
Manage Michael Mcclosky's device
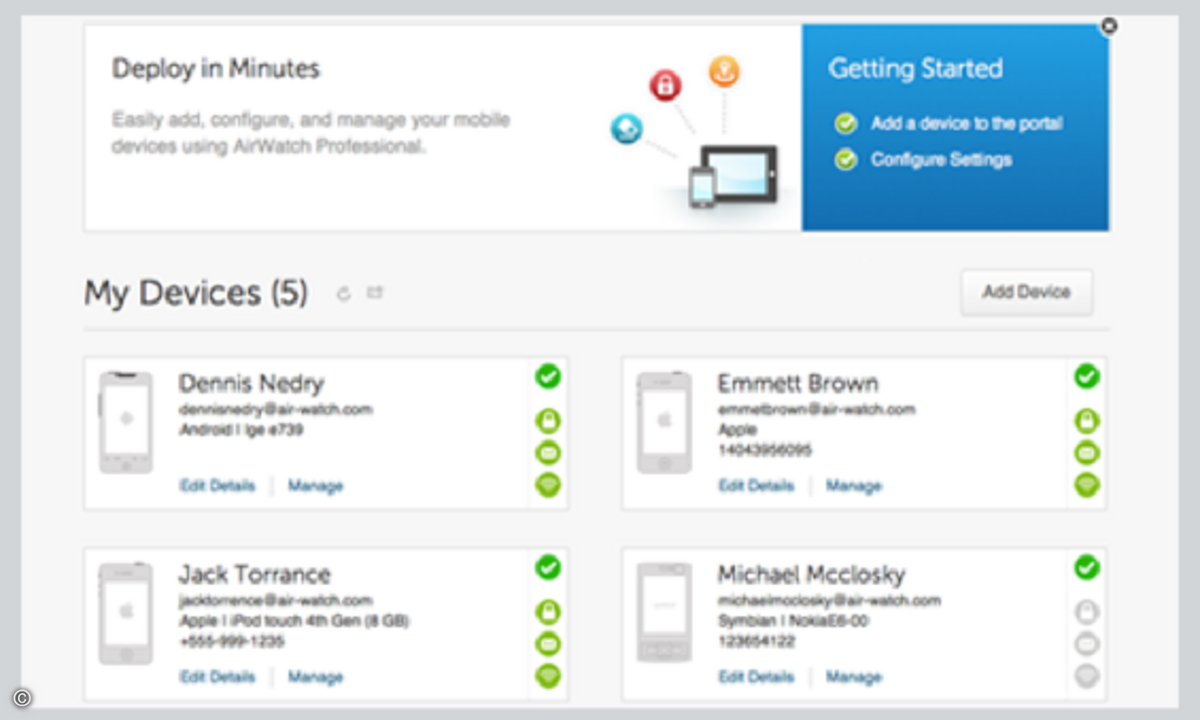pos(853,677)
